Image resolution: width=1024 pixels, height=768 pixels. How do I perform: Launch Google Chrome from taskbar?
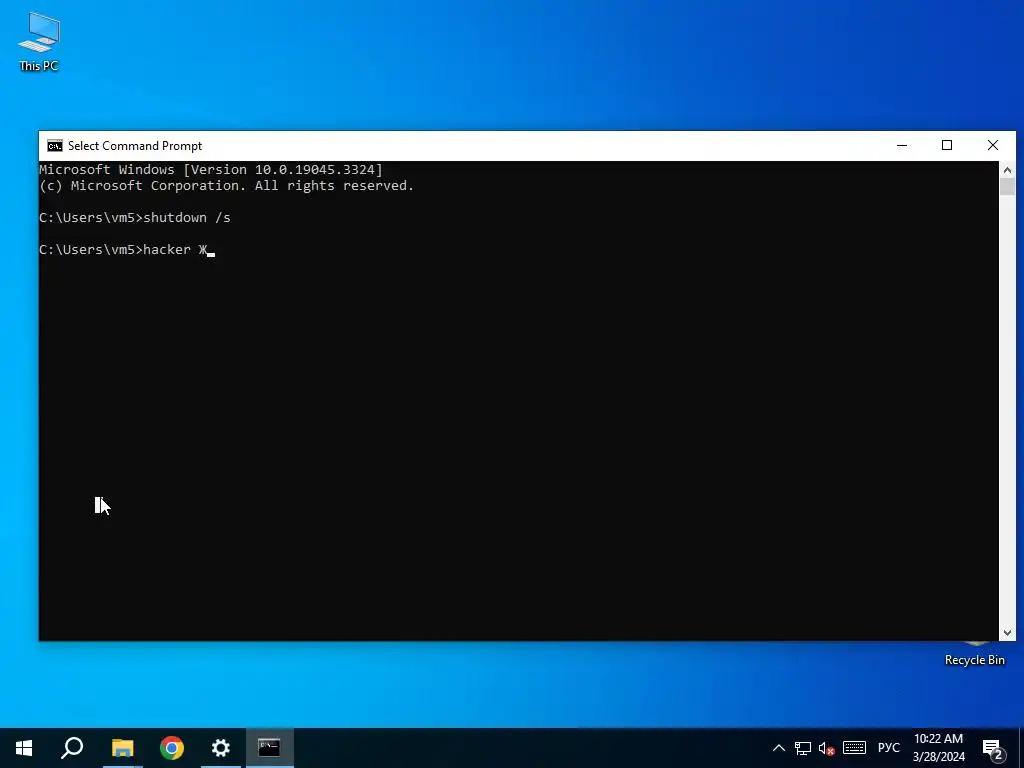[x=172, y=748]
